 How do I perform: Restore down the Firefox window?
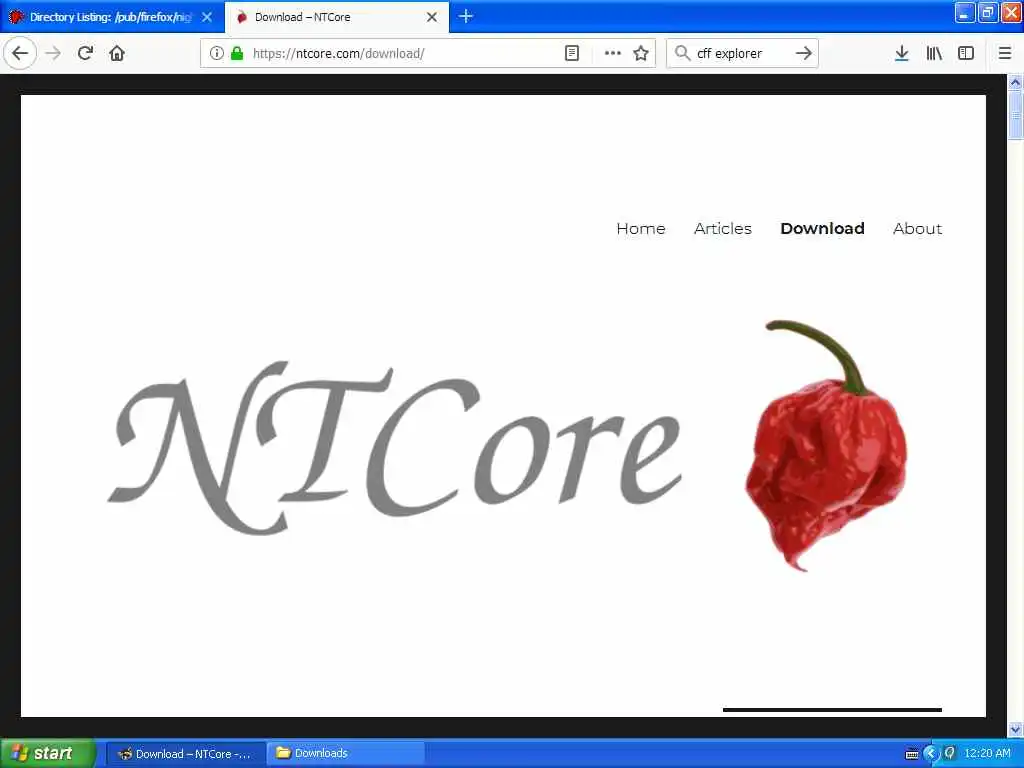(988, 12)
